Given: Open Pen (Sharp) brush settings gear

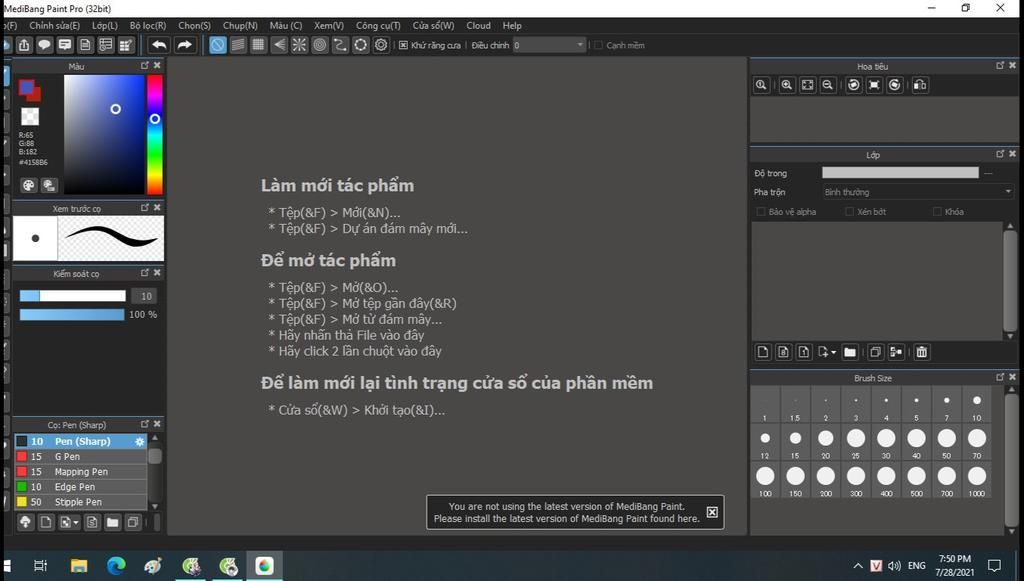Looking at the screenshot, I should click(139, 442).
